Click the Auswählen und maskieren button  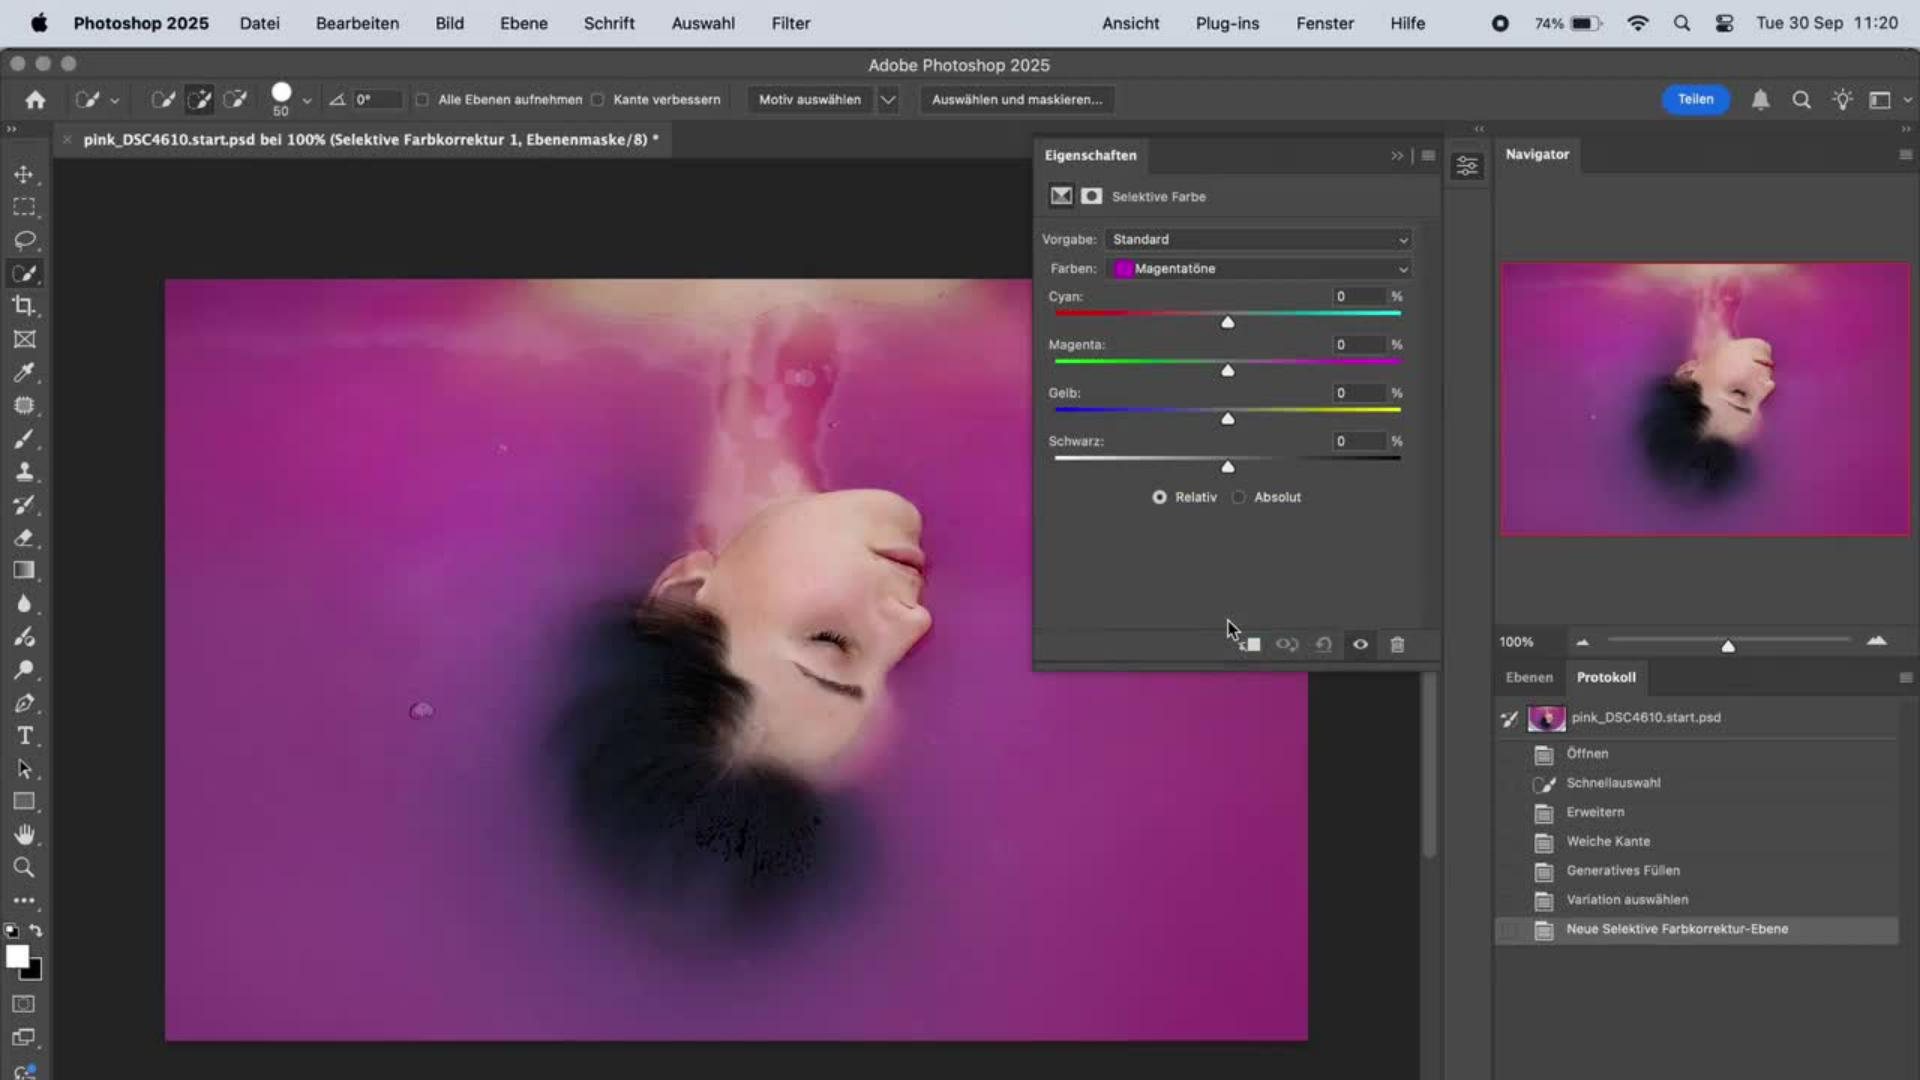(x=1016, y=100)
